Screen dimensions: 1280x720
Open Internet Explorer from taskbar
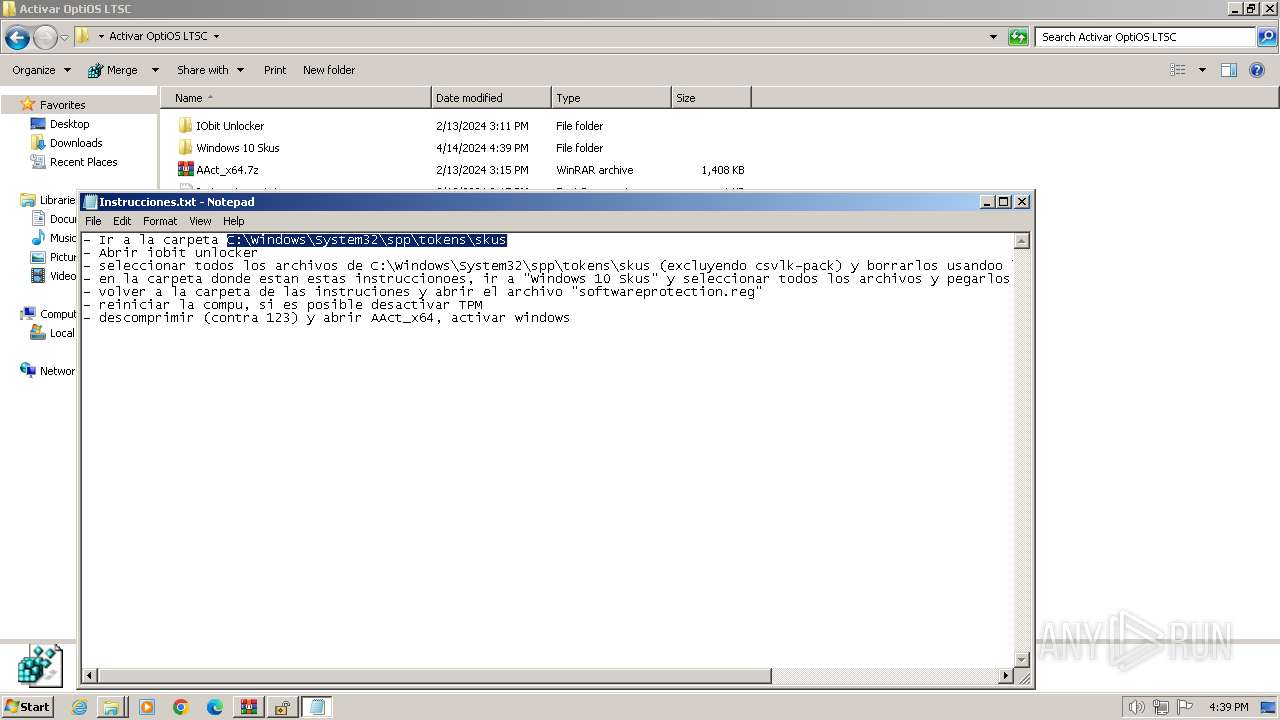click(79, 707)
